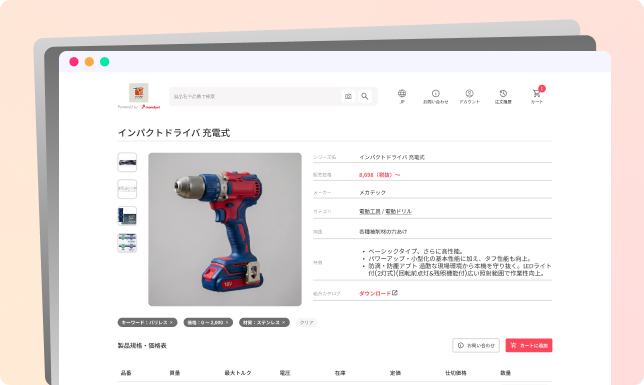
Task: Click the メカテック manufacturer name
Action: point(373,193)
